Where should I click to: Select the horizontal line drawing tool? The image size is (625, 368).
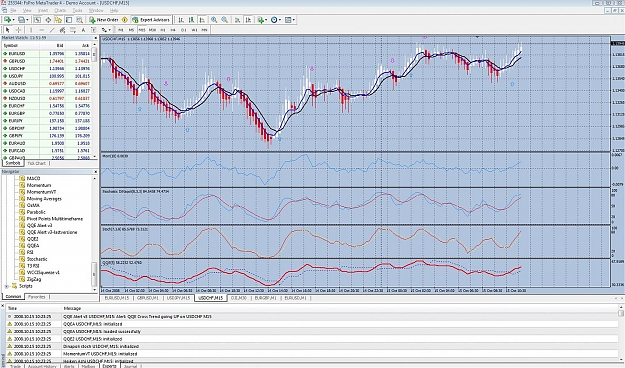pos(41,30)
